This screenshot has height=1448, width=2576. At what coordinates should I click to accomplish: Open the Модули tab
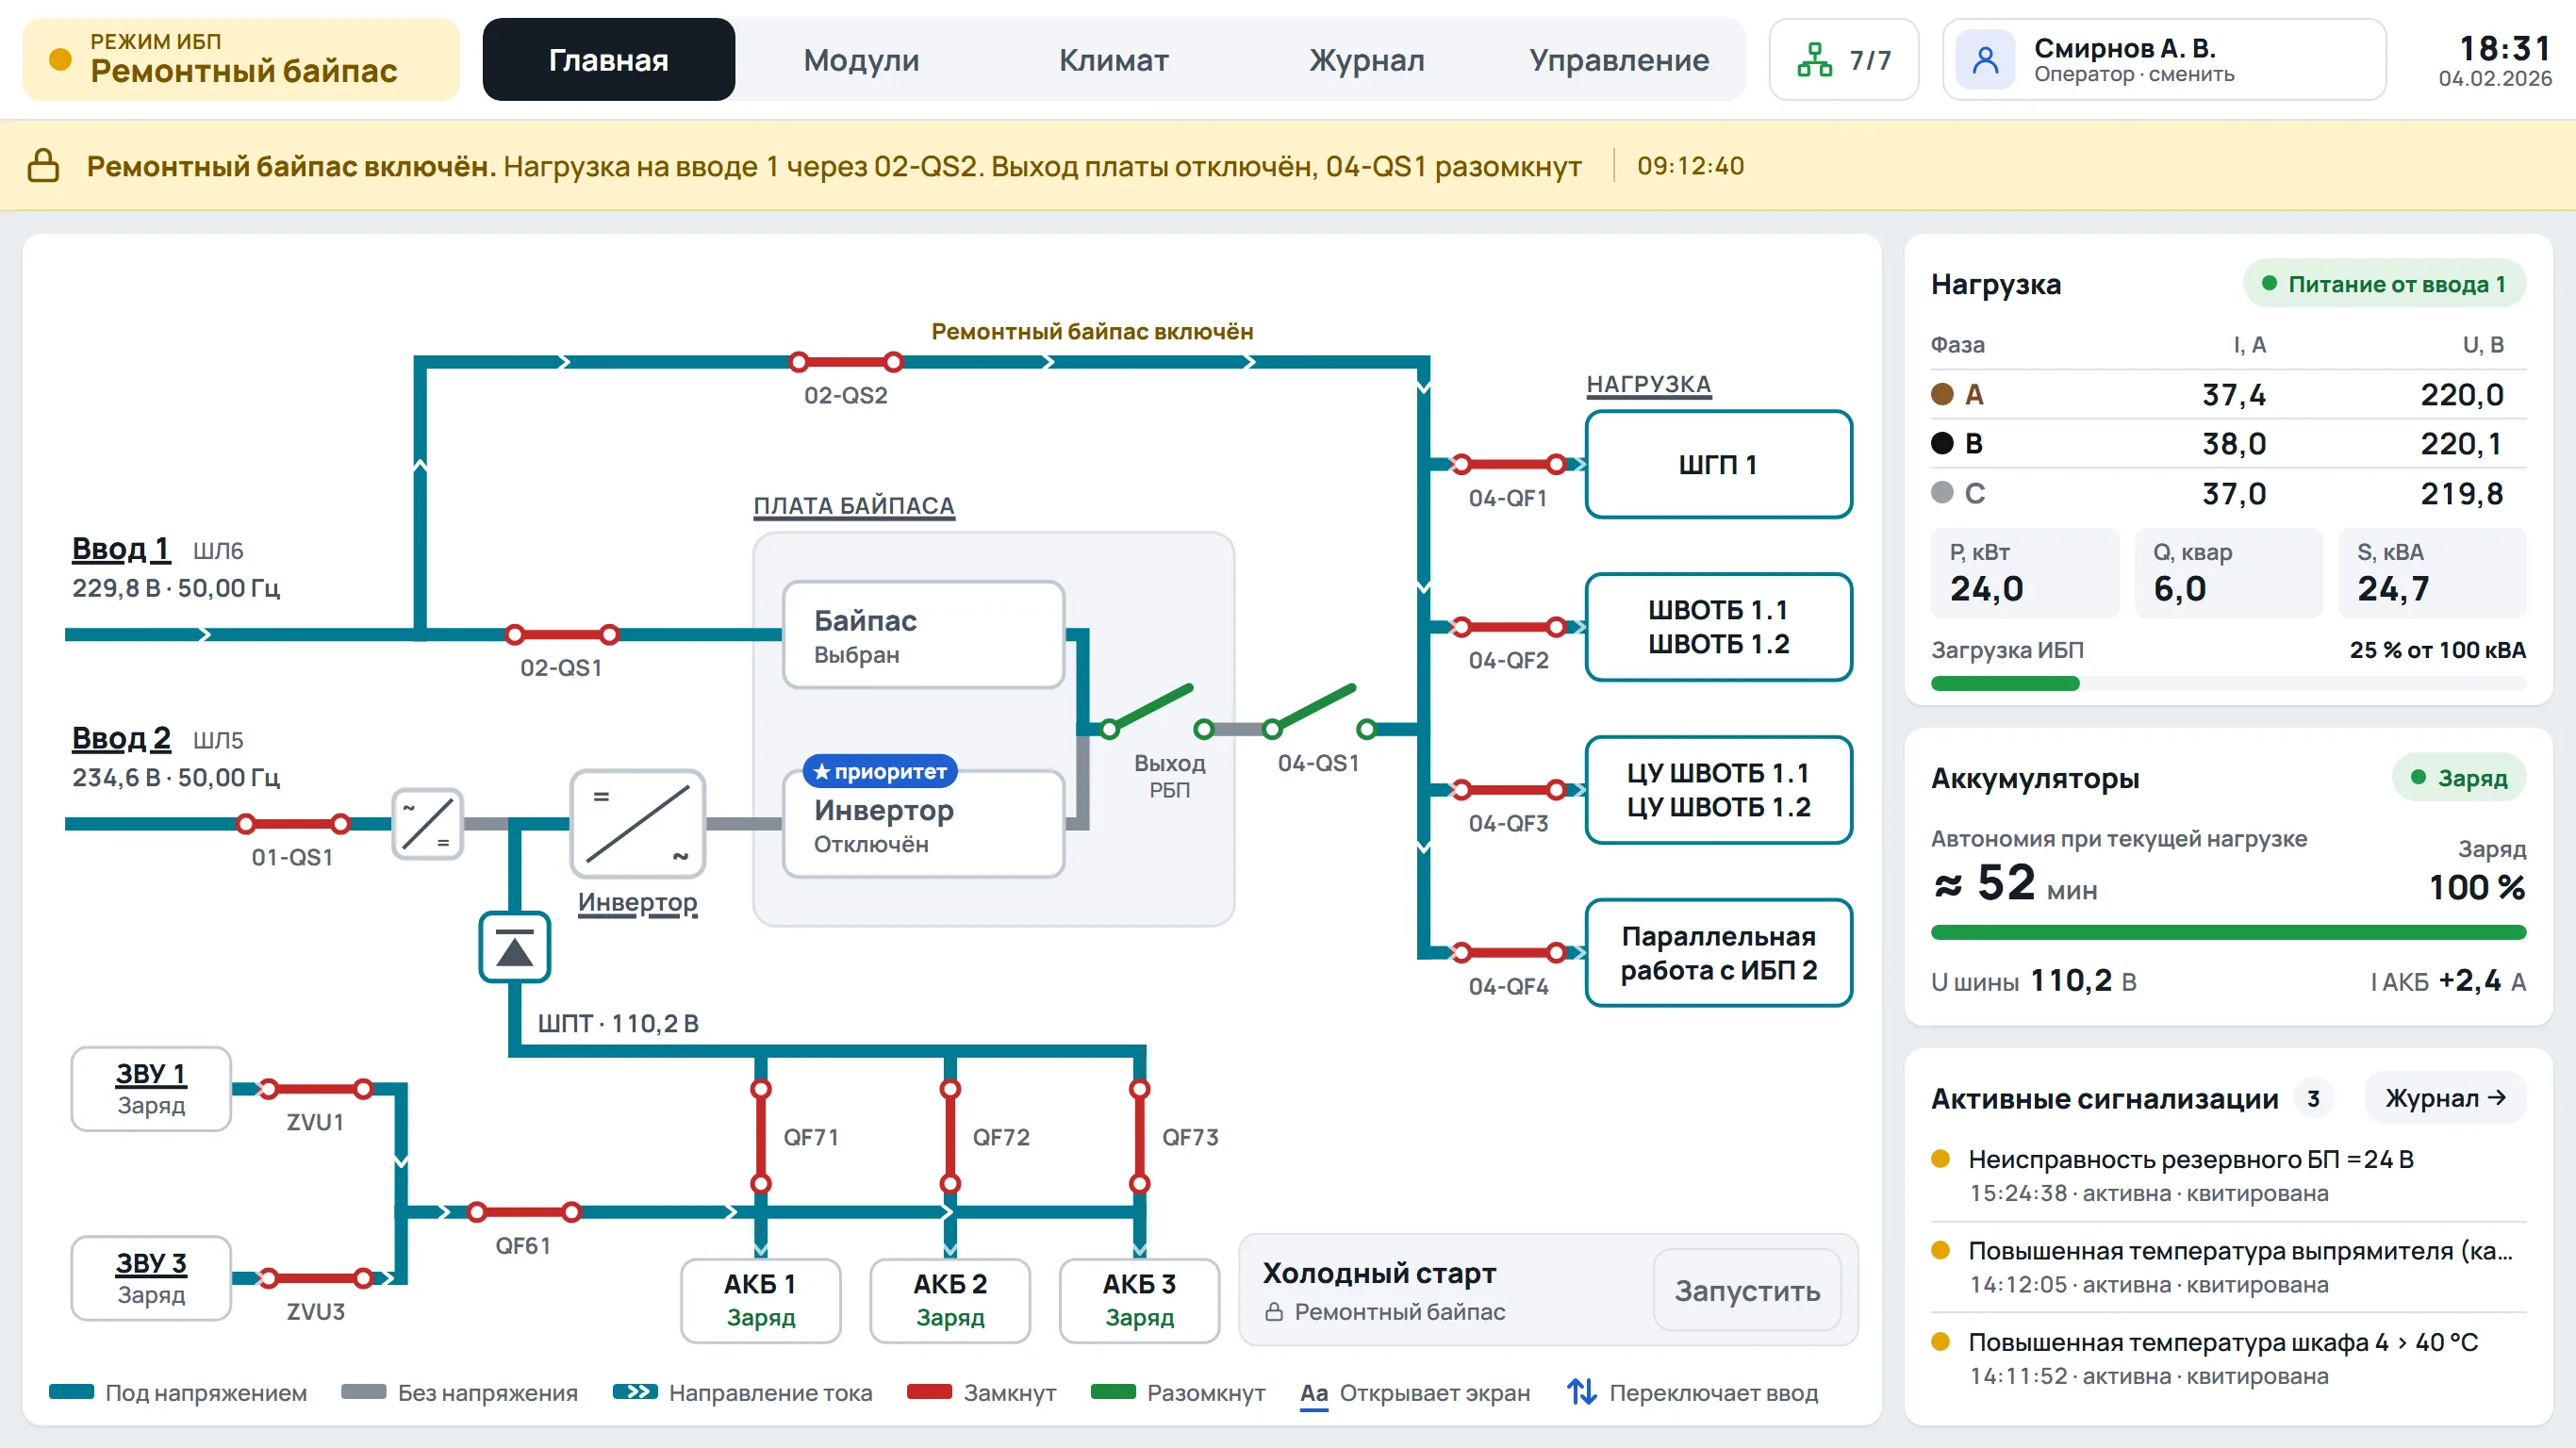(861, 60)
